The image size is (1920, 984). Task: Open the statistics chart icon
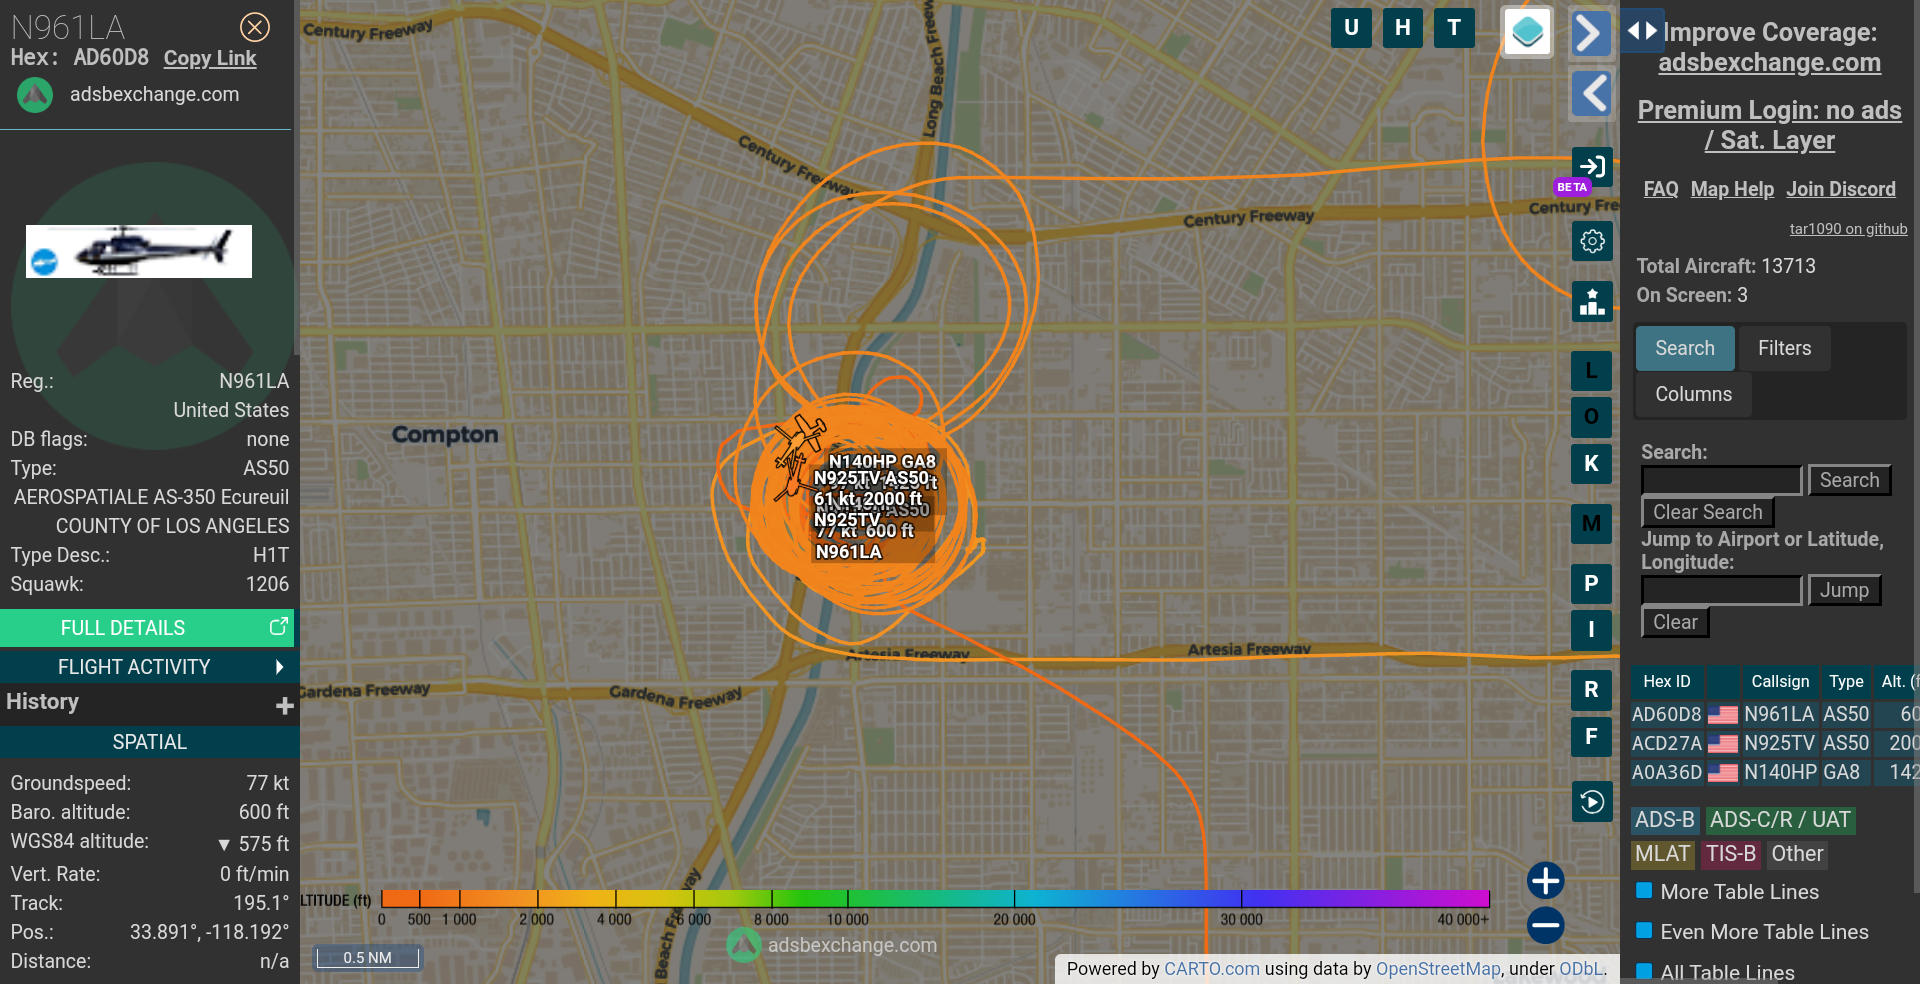pyautogui.click(x=1592, y=301)
